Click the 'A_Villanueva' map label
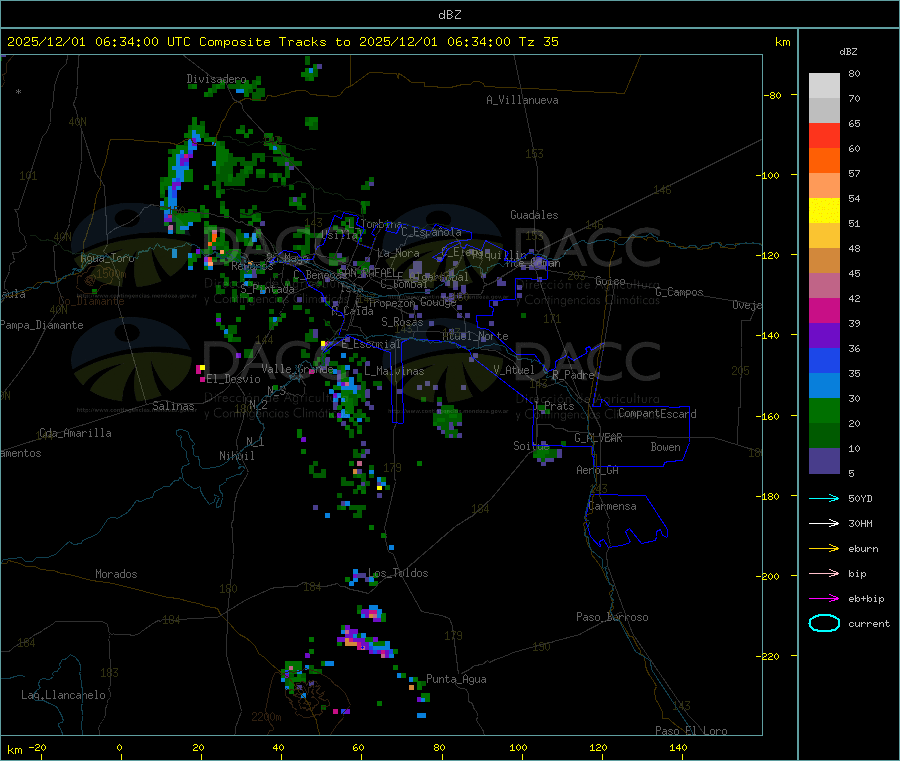Image resolution: width=900 pixels, height=761 pixels. coord(522,100)
